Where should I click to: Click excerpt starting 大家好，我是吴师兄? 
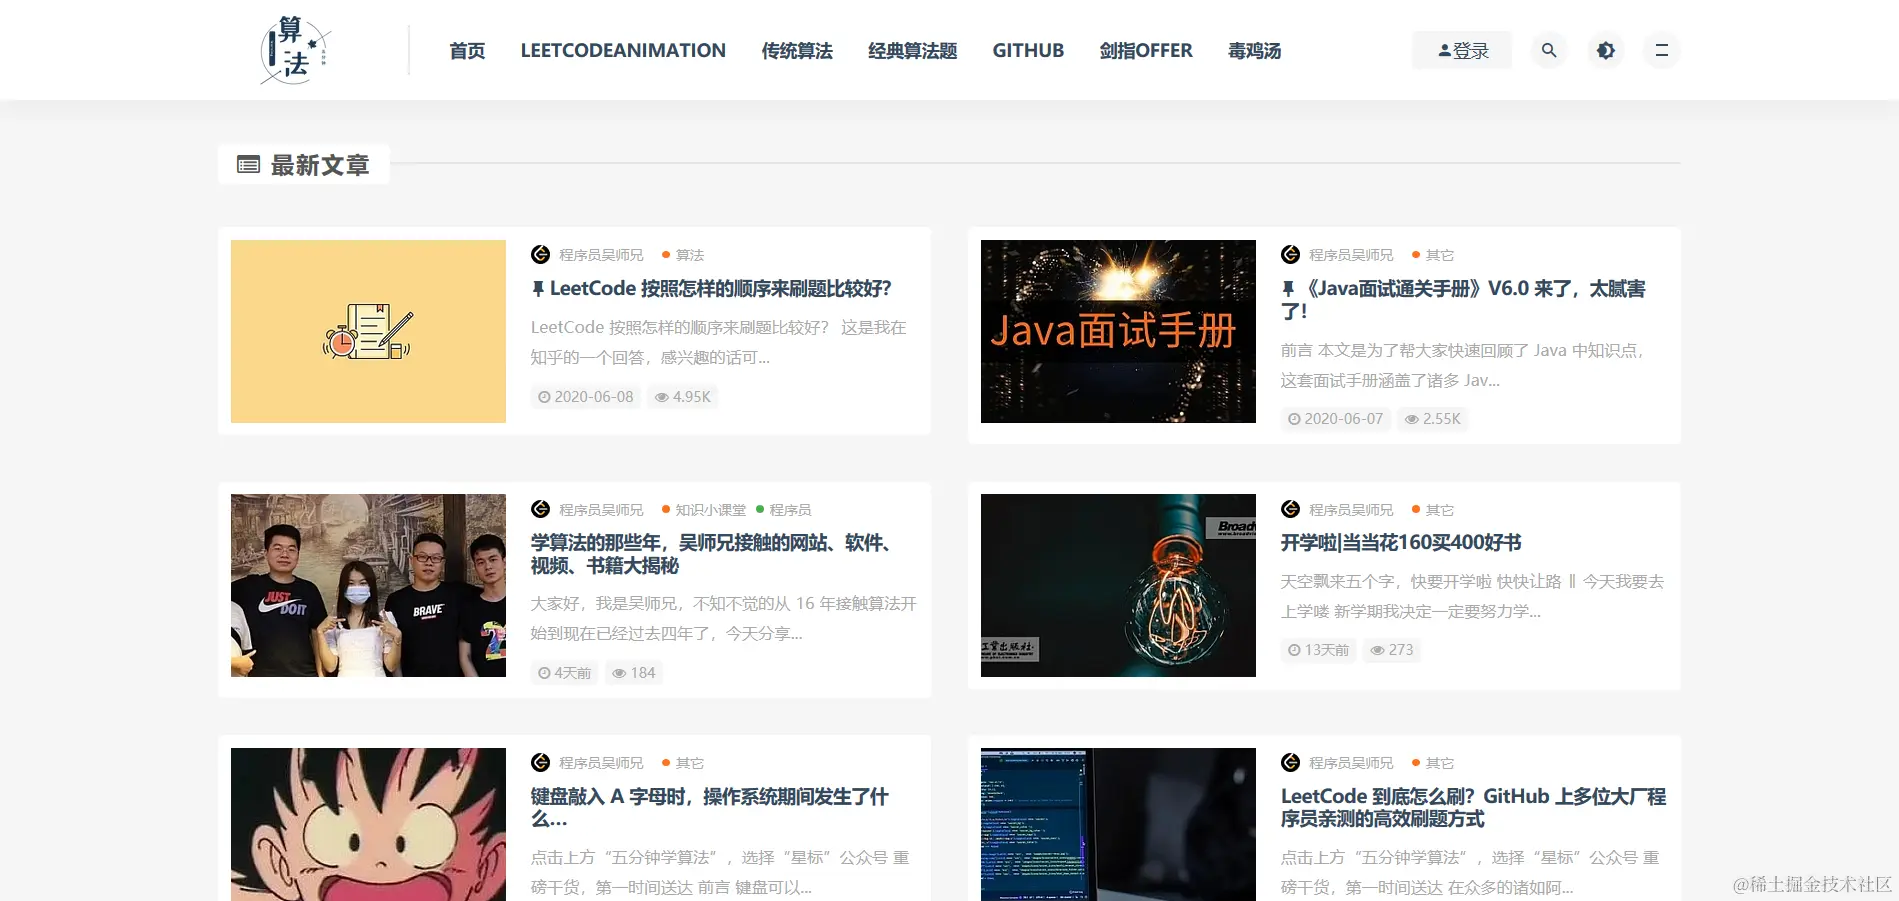tap(724, 619)
